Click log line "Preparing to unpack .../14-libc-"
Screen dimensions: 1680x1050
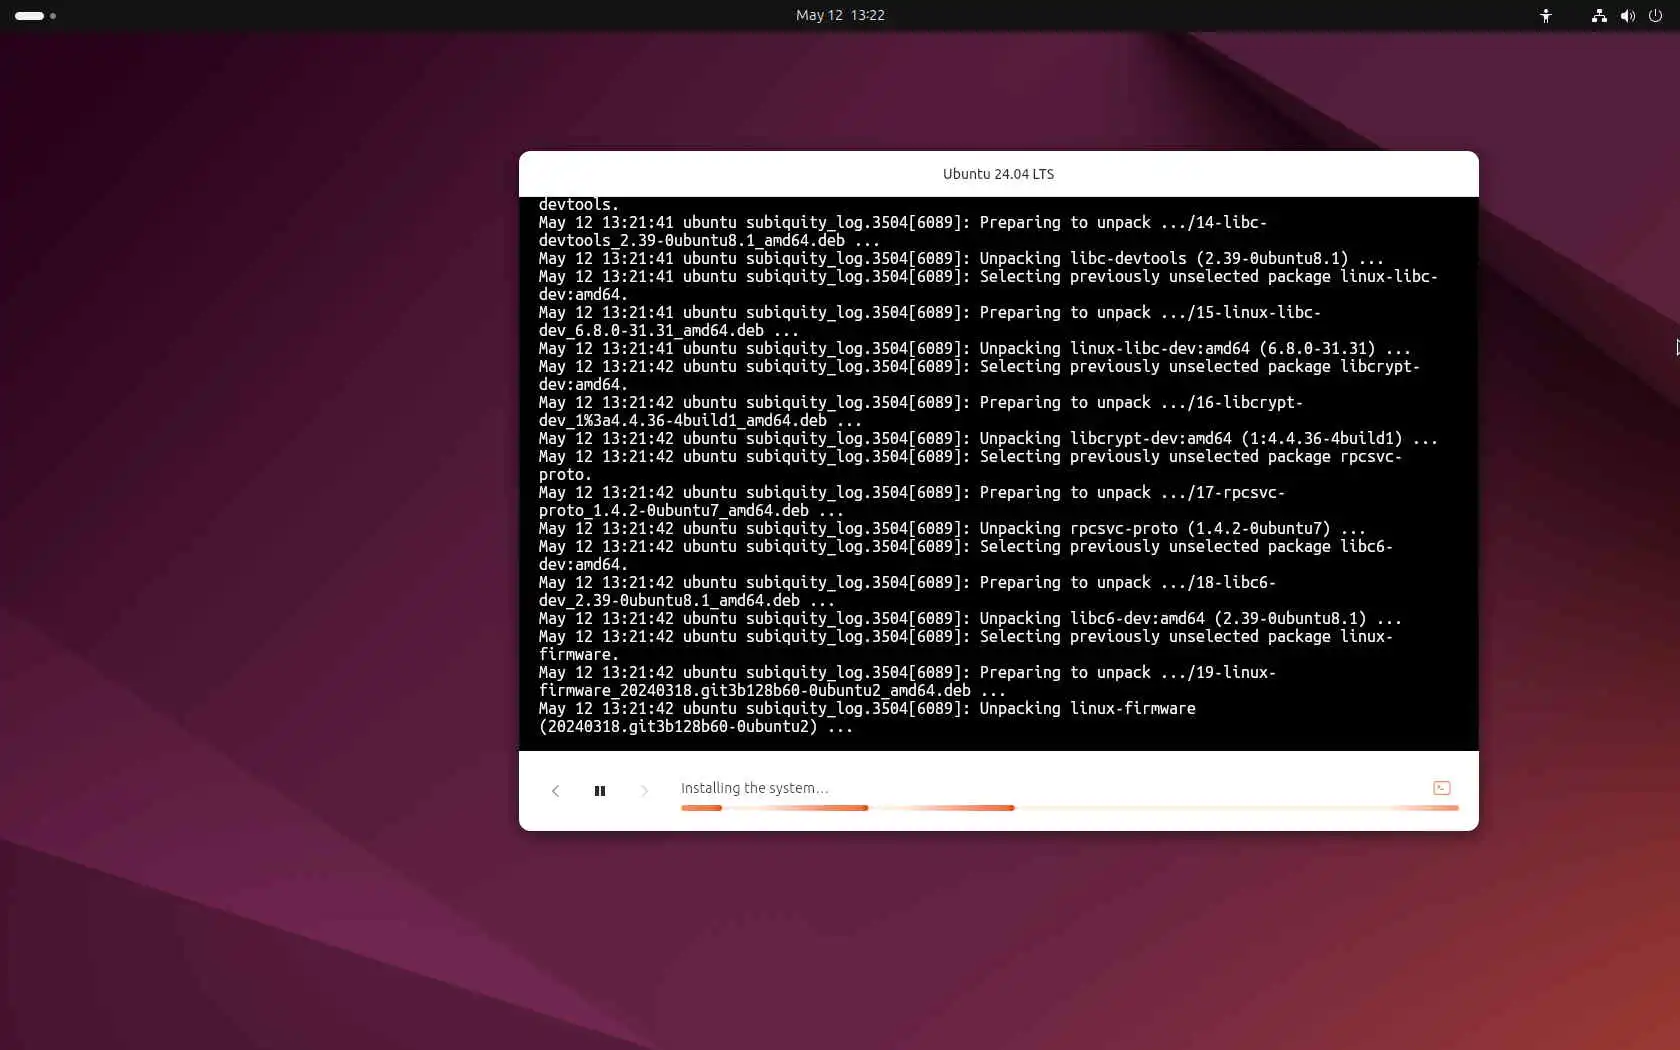point(903,222)
